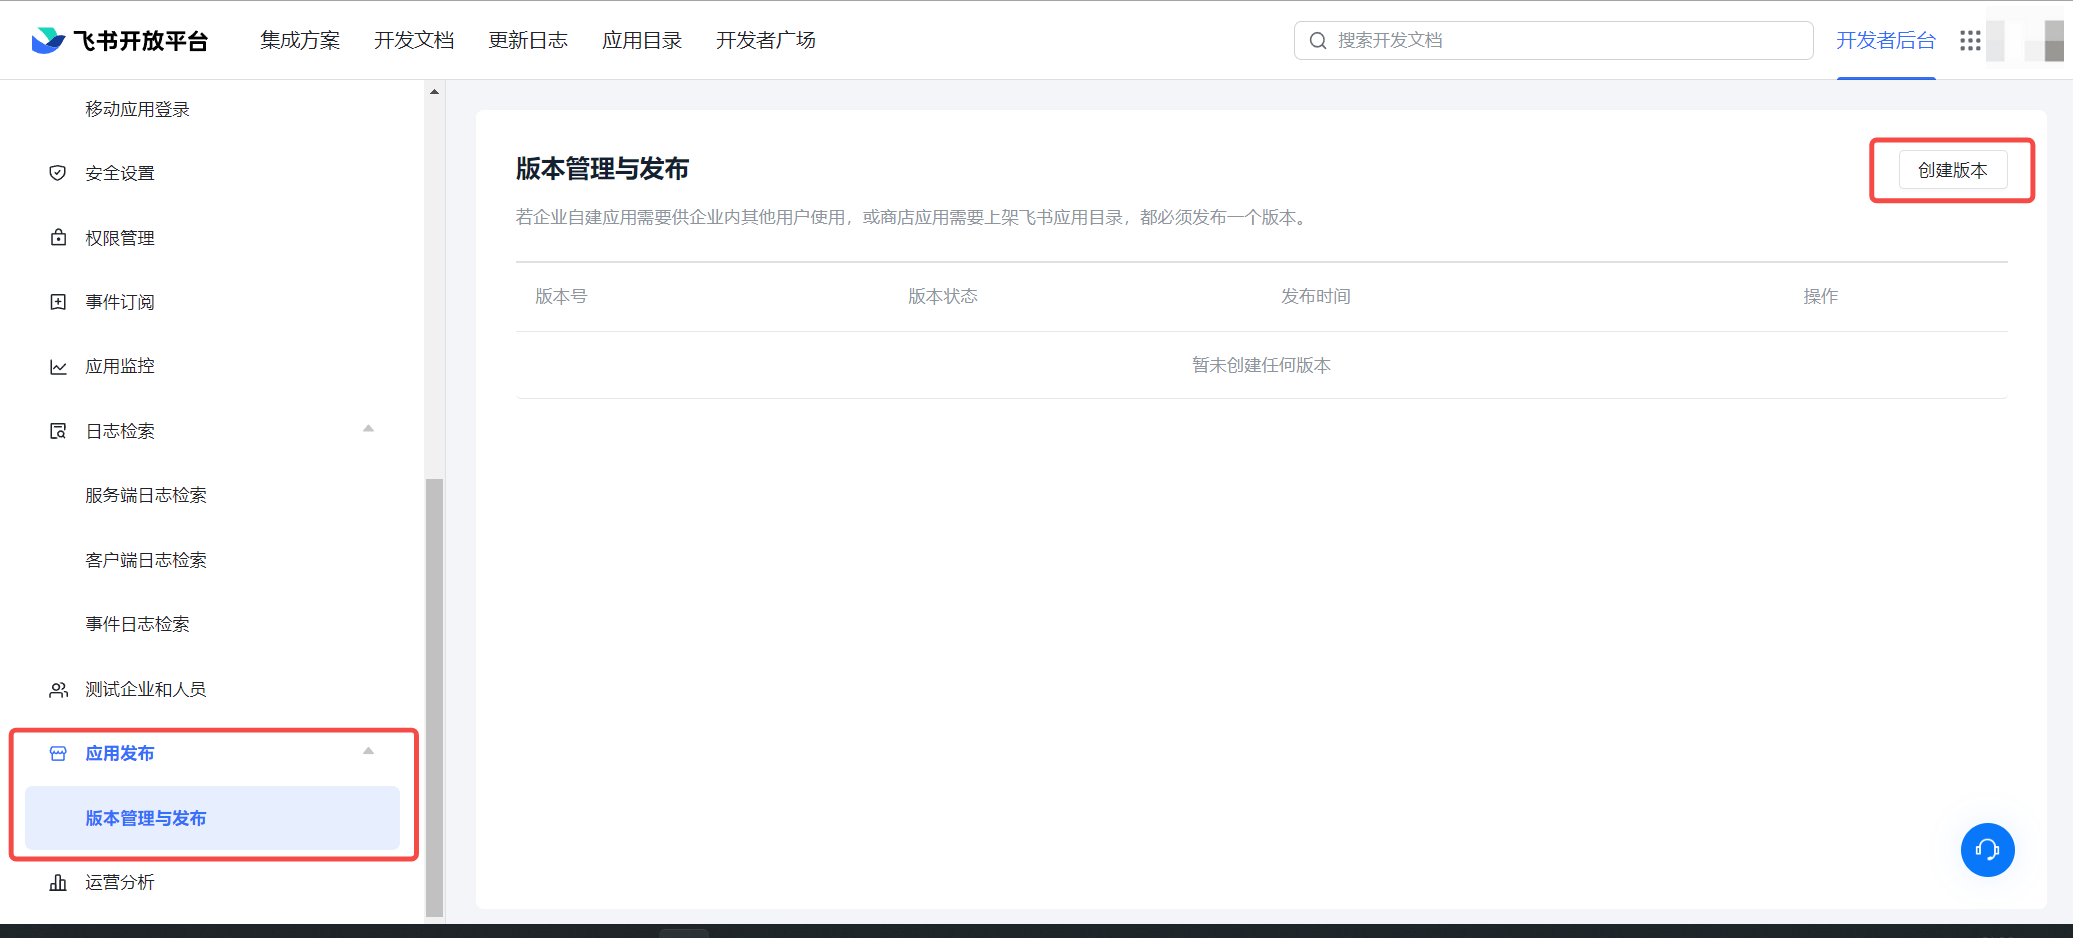2073x938 pixels.
Task: Click the 事件订阅 plus-box icon
Action: click(58, 302)
